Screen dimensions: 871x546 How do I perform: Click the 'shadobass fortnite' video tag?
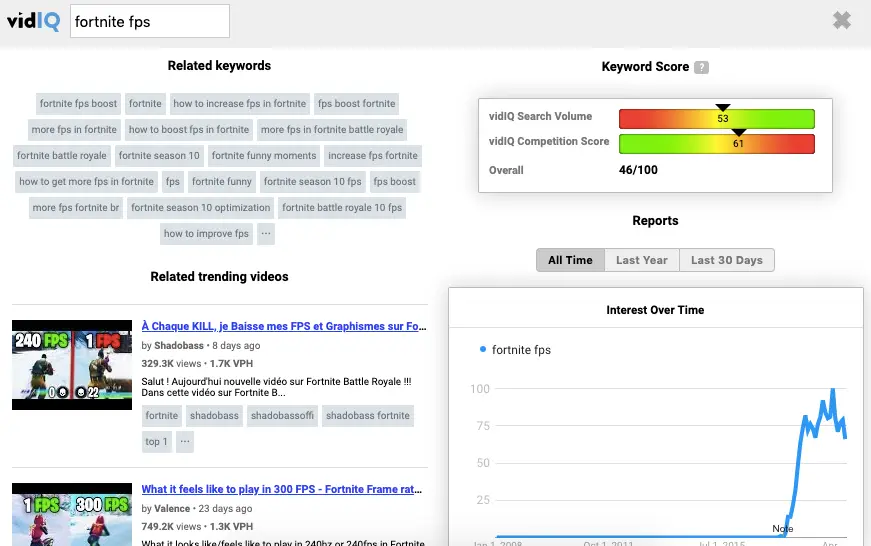[x=368, y=415]
